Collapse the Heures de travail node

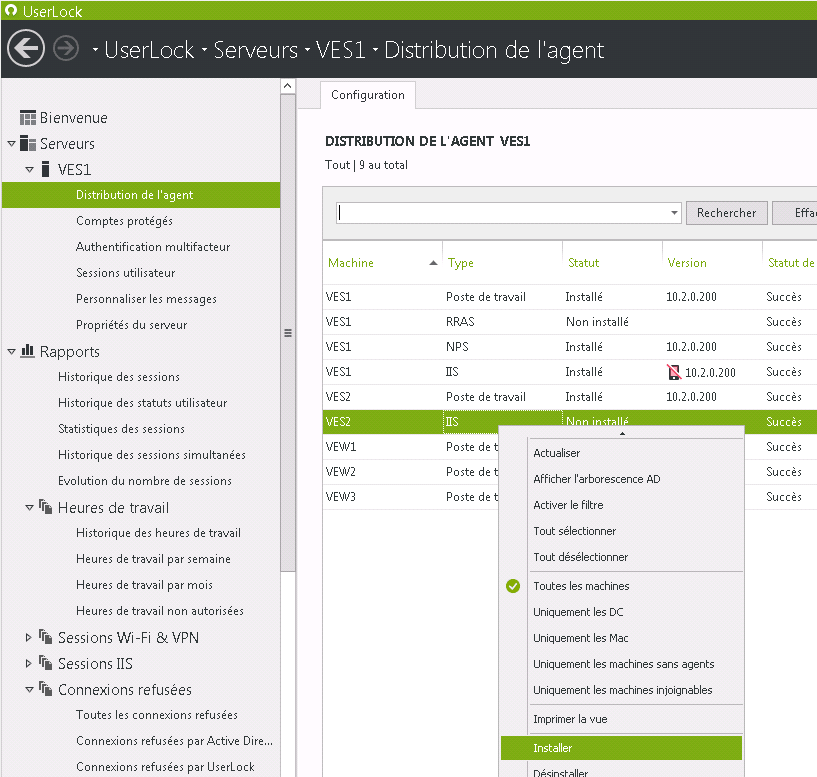(x=30, y=508)
